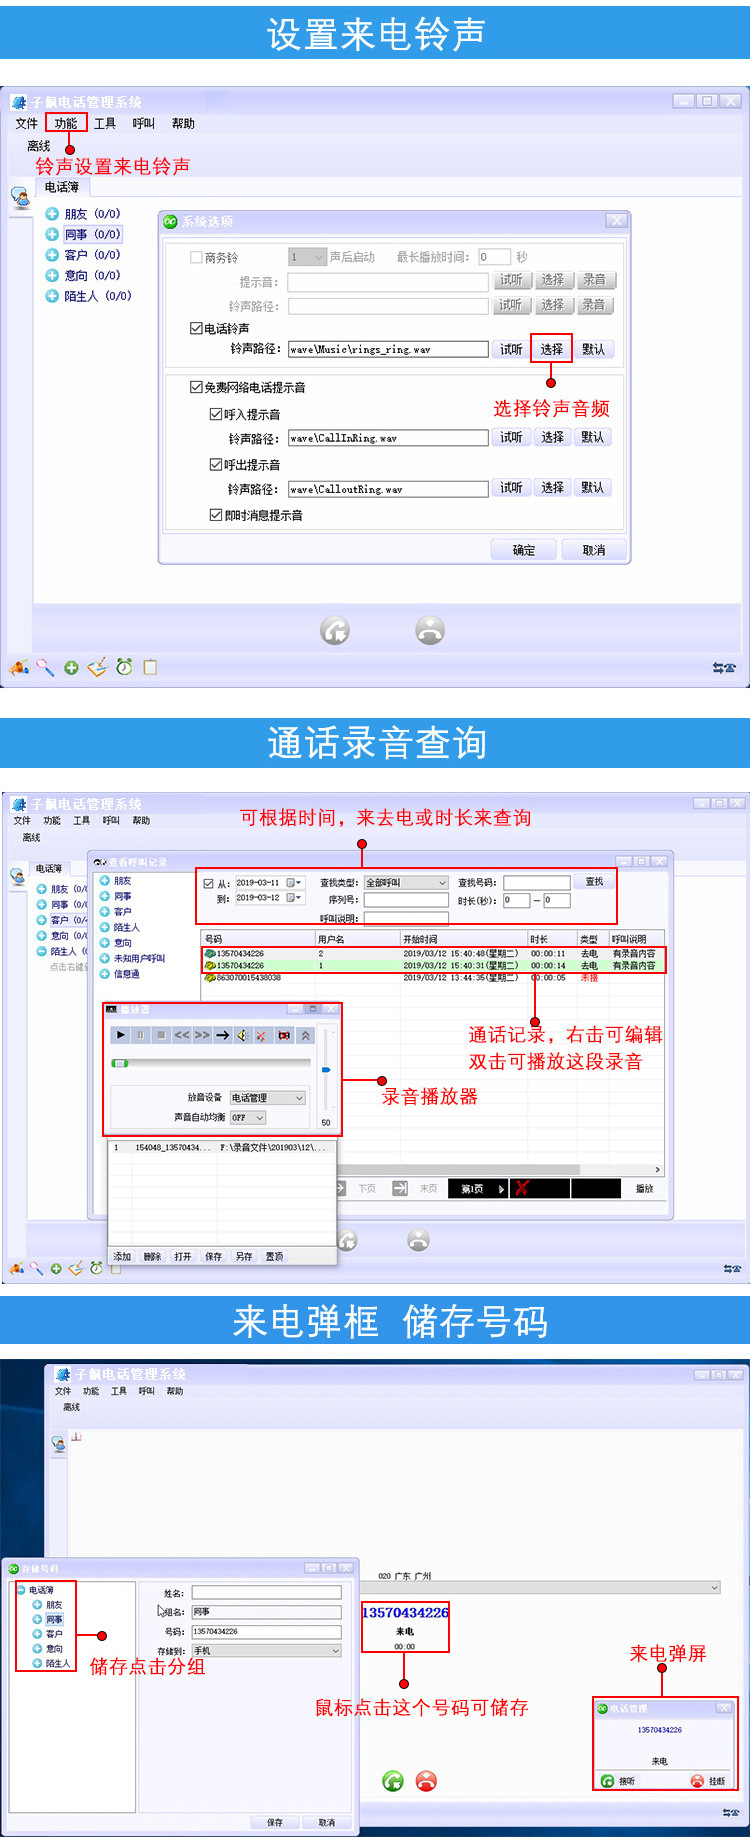The width and height of the screenshot is (750, 1848).
Task: Click the 姓名 field in 存储号码
Action: [267, 1593]
